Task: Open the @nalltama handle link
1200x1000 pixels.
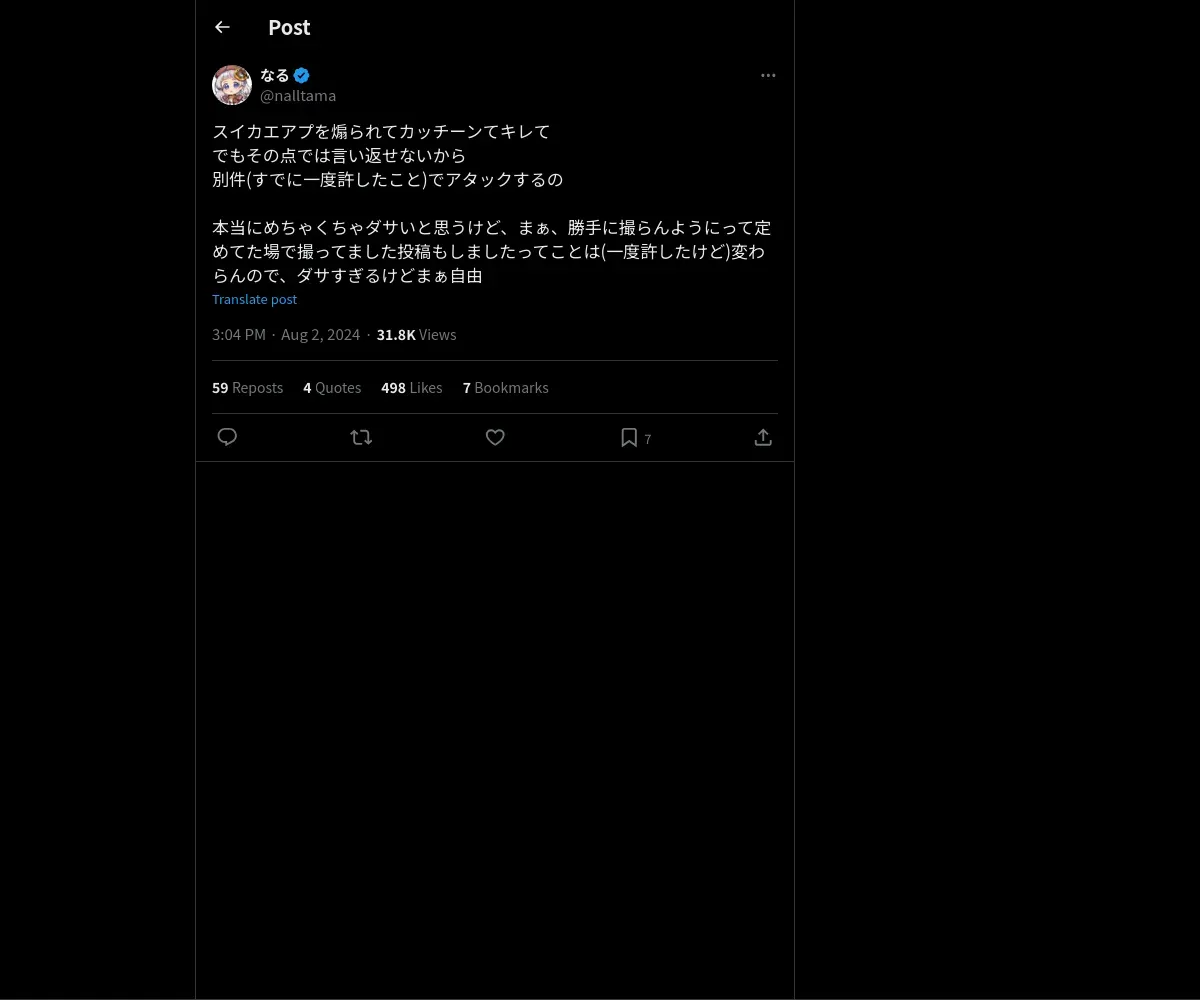Action: coord(298,95)
